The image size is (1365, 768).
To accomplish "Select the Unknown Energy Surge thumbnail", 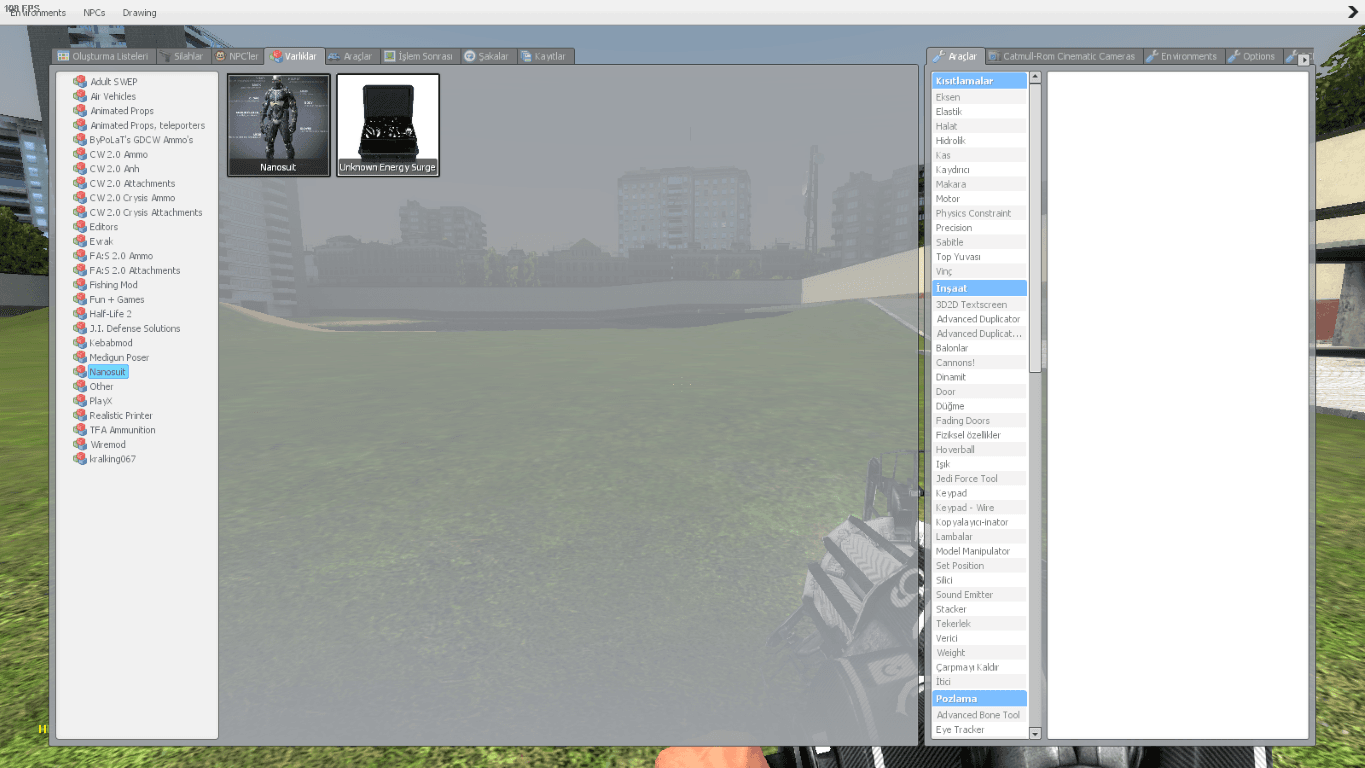I will [x=388, y=125].
